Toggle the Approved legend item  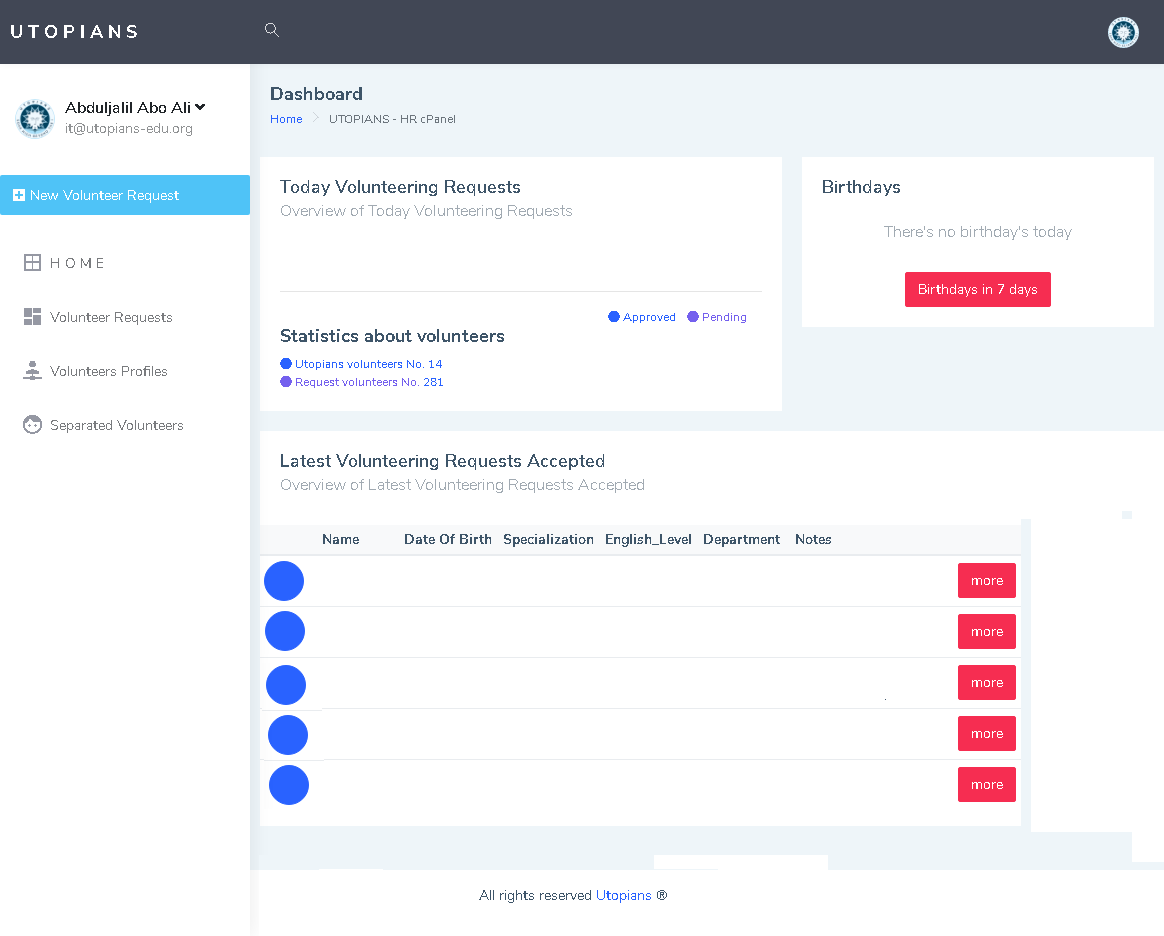[642, 317]
